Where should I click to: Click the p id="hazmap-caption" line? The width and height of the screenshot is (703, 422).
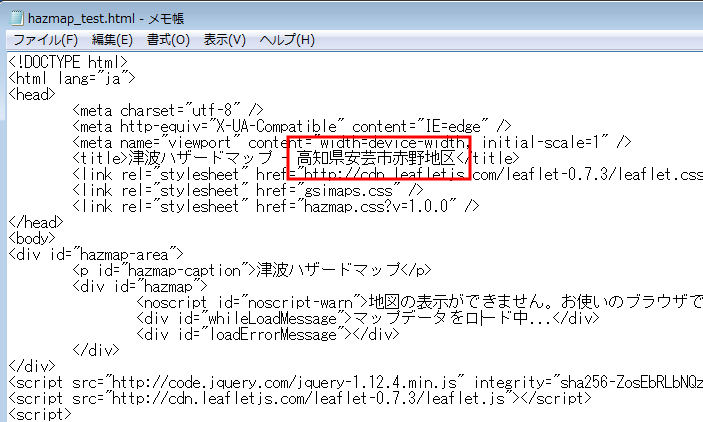pyautogui.click(x=252, y=270)
